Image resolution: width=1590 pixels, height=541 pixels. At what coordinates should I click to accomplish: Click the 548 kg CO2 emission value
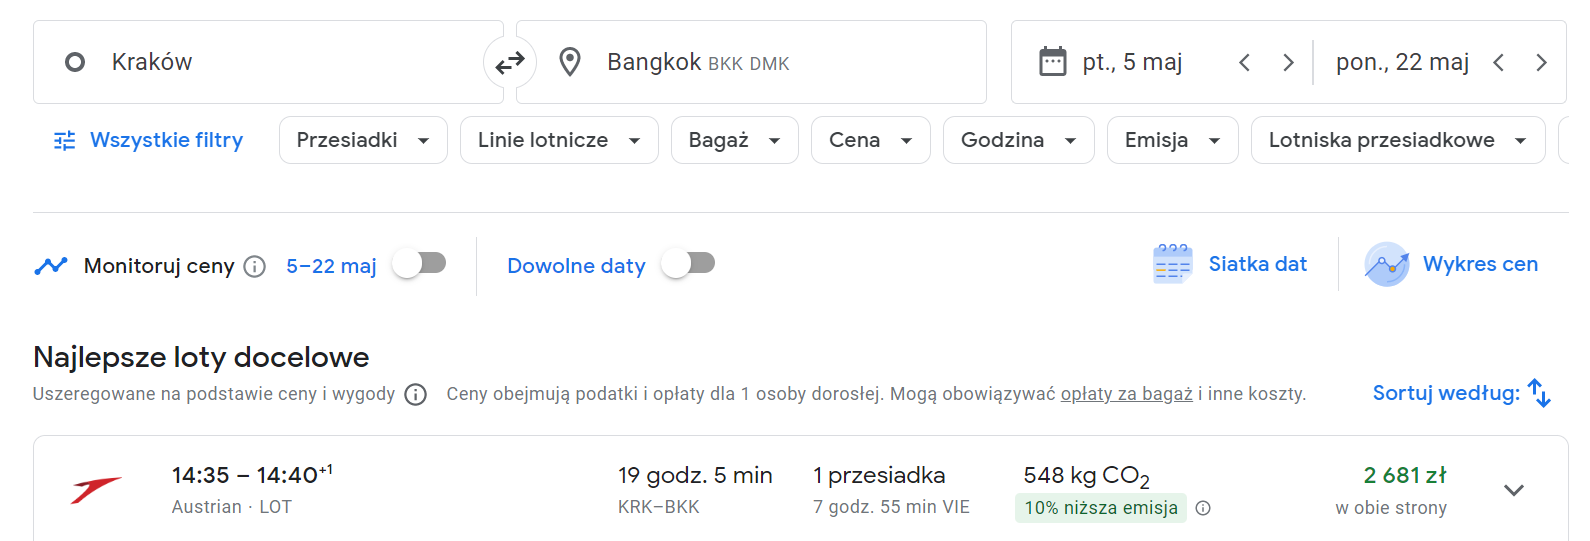point(1086,476)
